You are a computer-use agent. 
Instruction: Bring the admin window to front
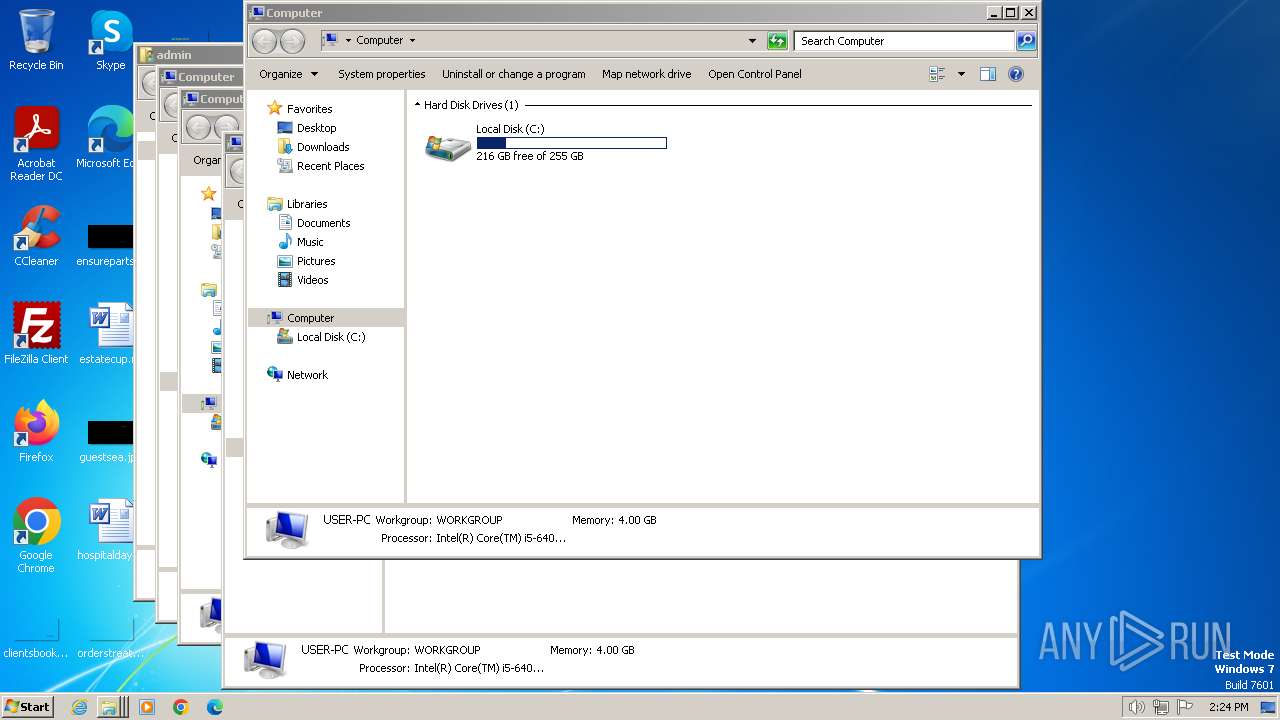click(x=190, y=55)
